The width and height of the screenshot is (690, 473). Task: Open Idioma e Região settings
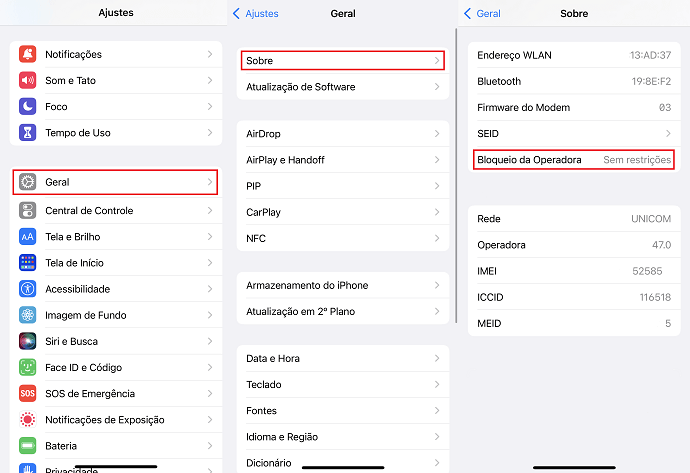pyautogui.click(x=343, y=437)
